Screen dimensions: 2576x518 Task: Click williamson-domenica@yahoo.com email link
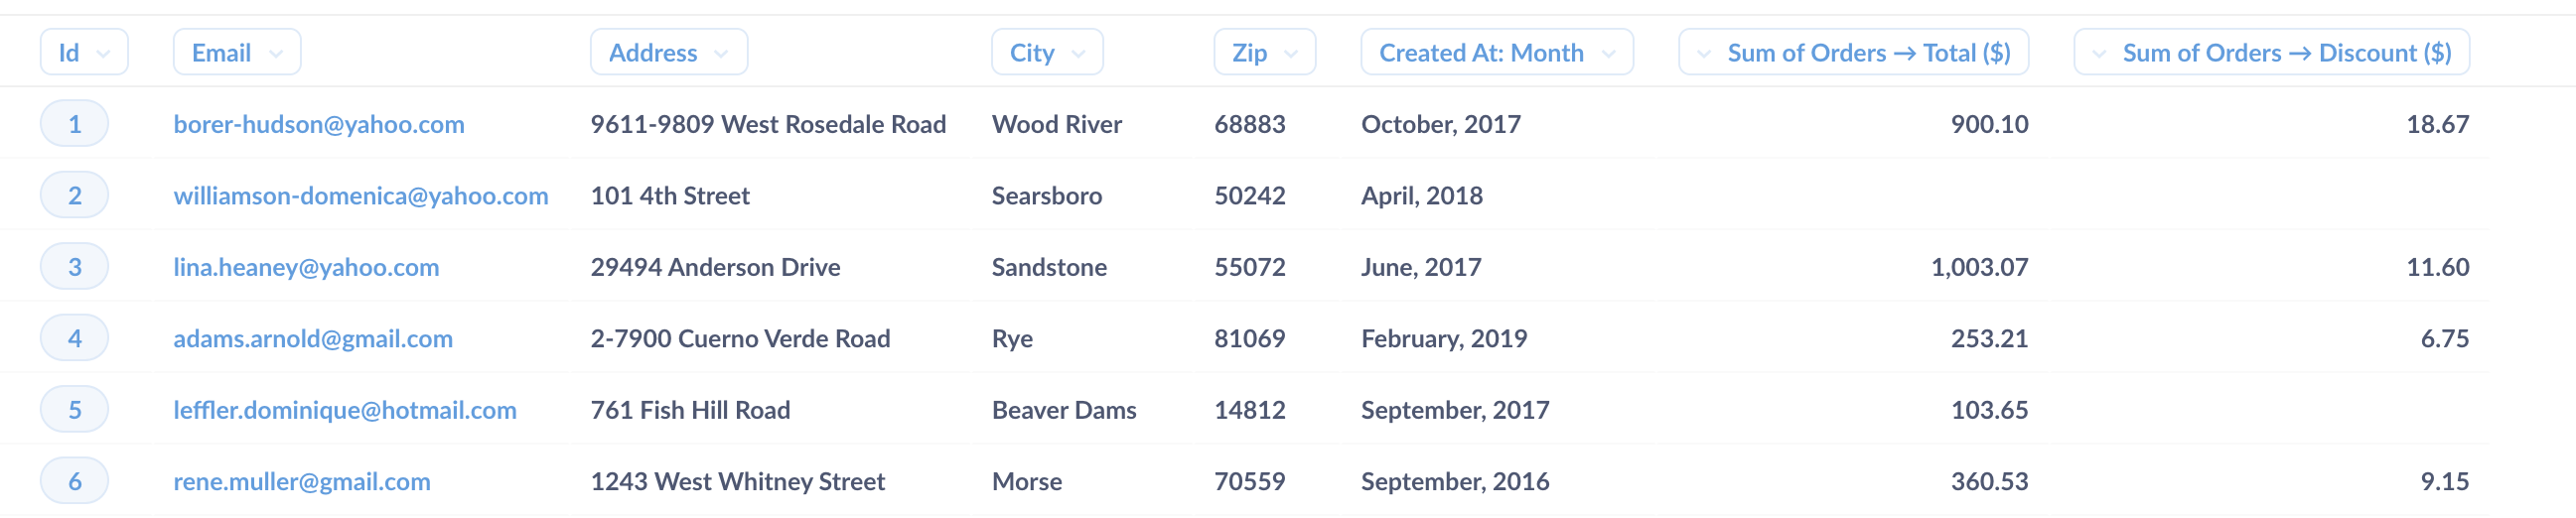coord(361,195)
